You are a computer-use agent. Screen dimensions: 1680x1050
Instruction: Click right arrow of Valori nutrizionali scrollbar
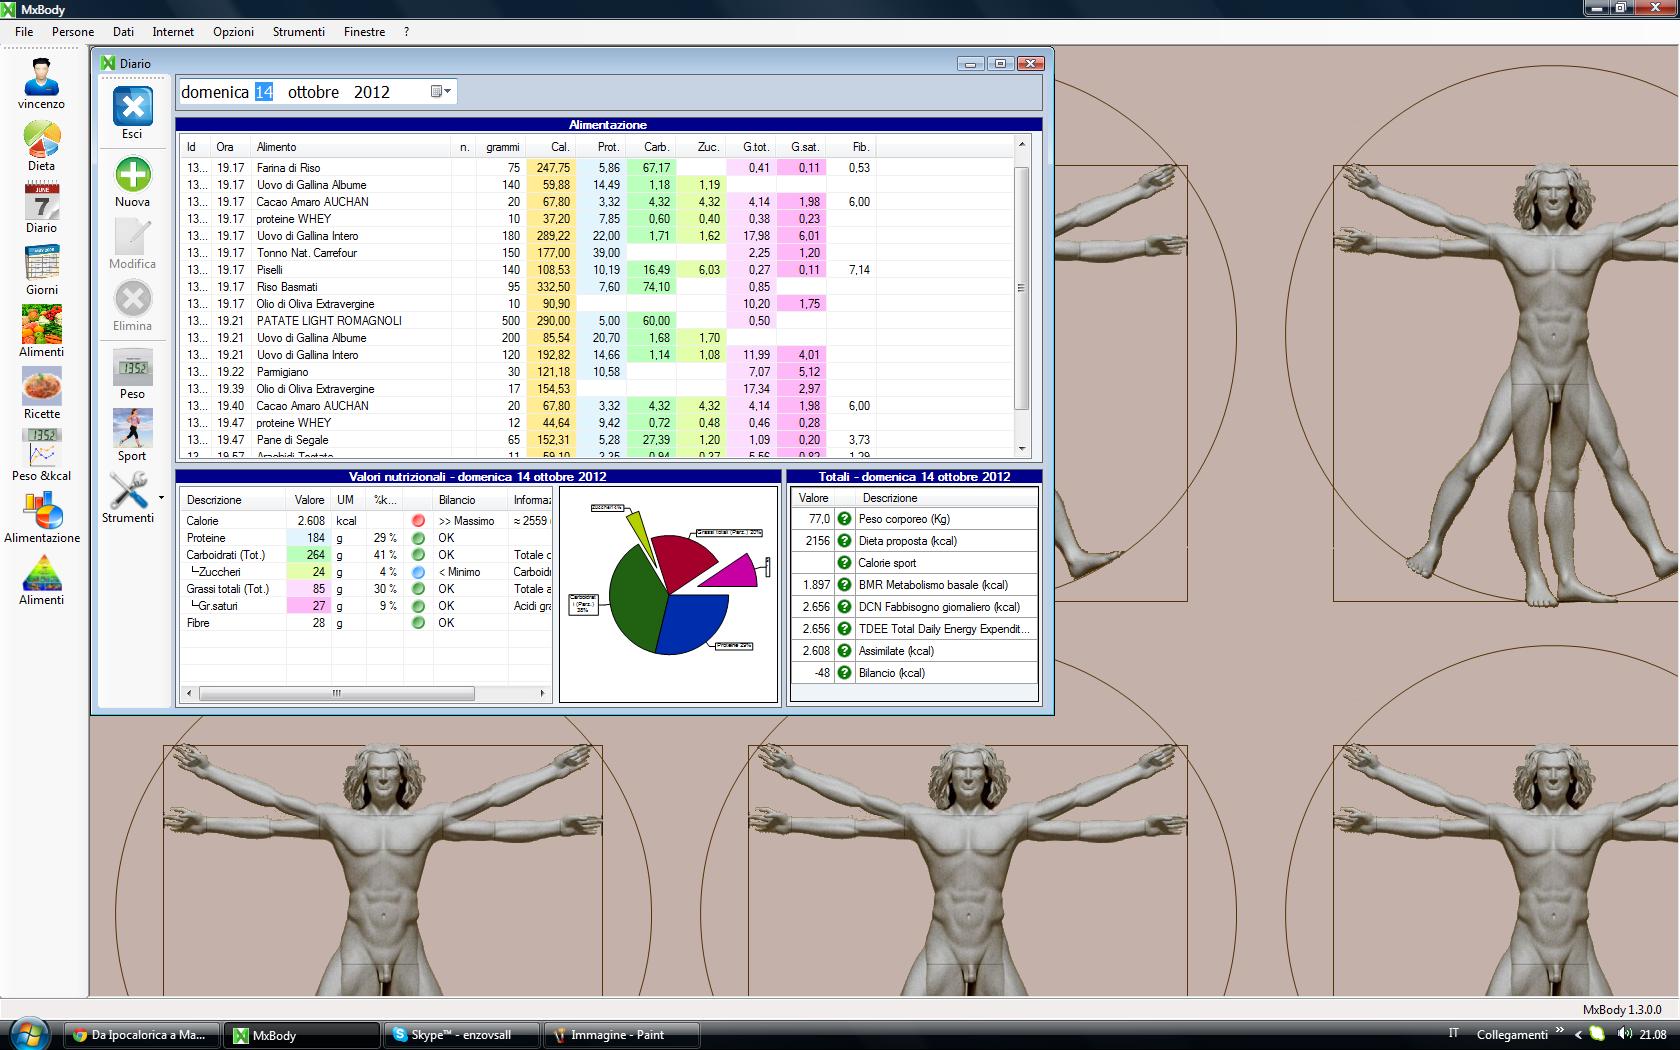pos(543,693)
